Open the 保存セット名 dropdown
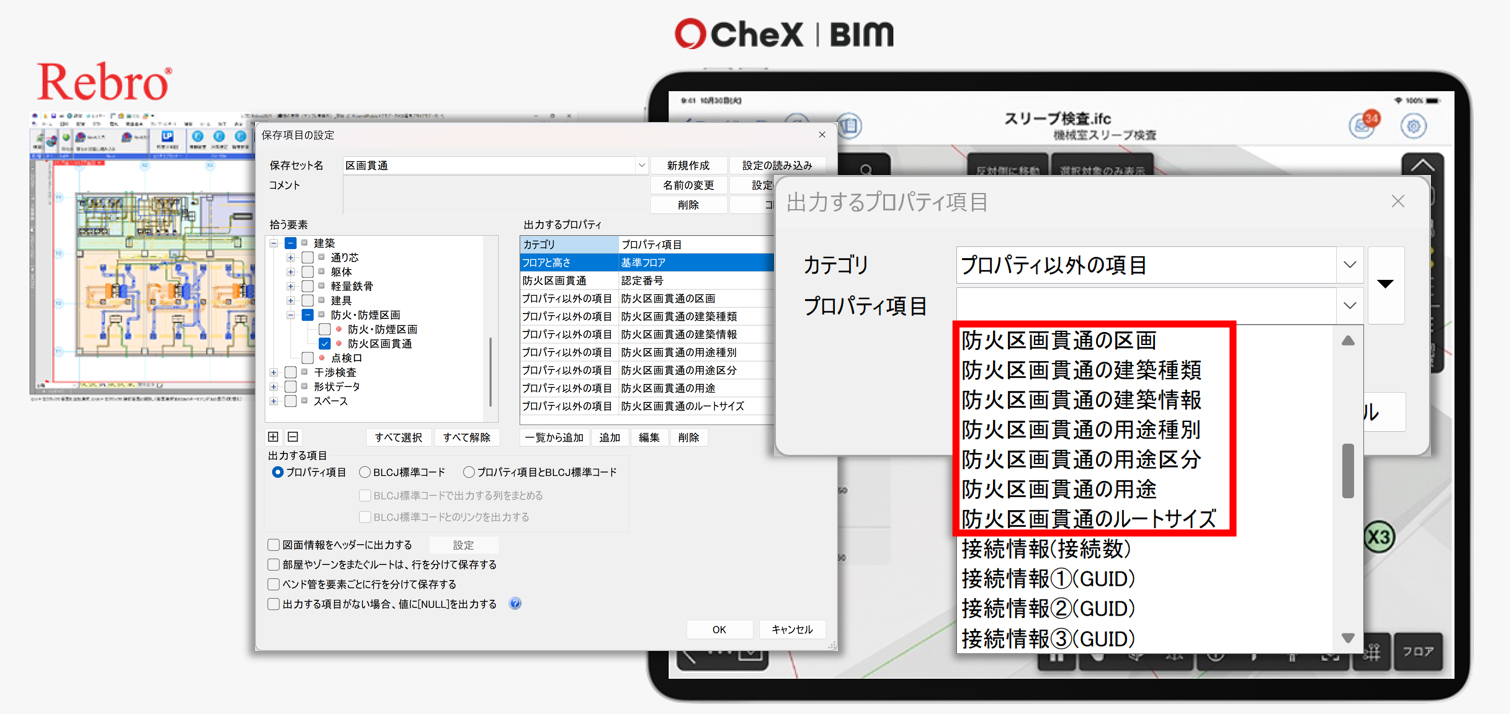 coord(641,166)
